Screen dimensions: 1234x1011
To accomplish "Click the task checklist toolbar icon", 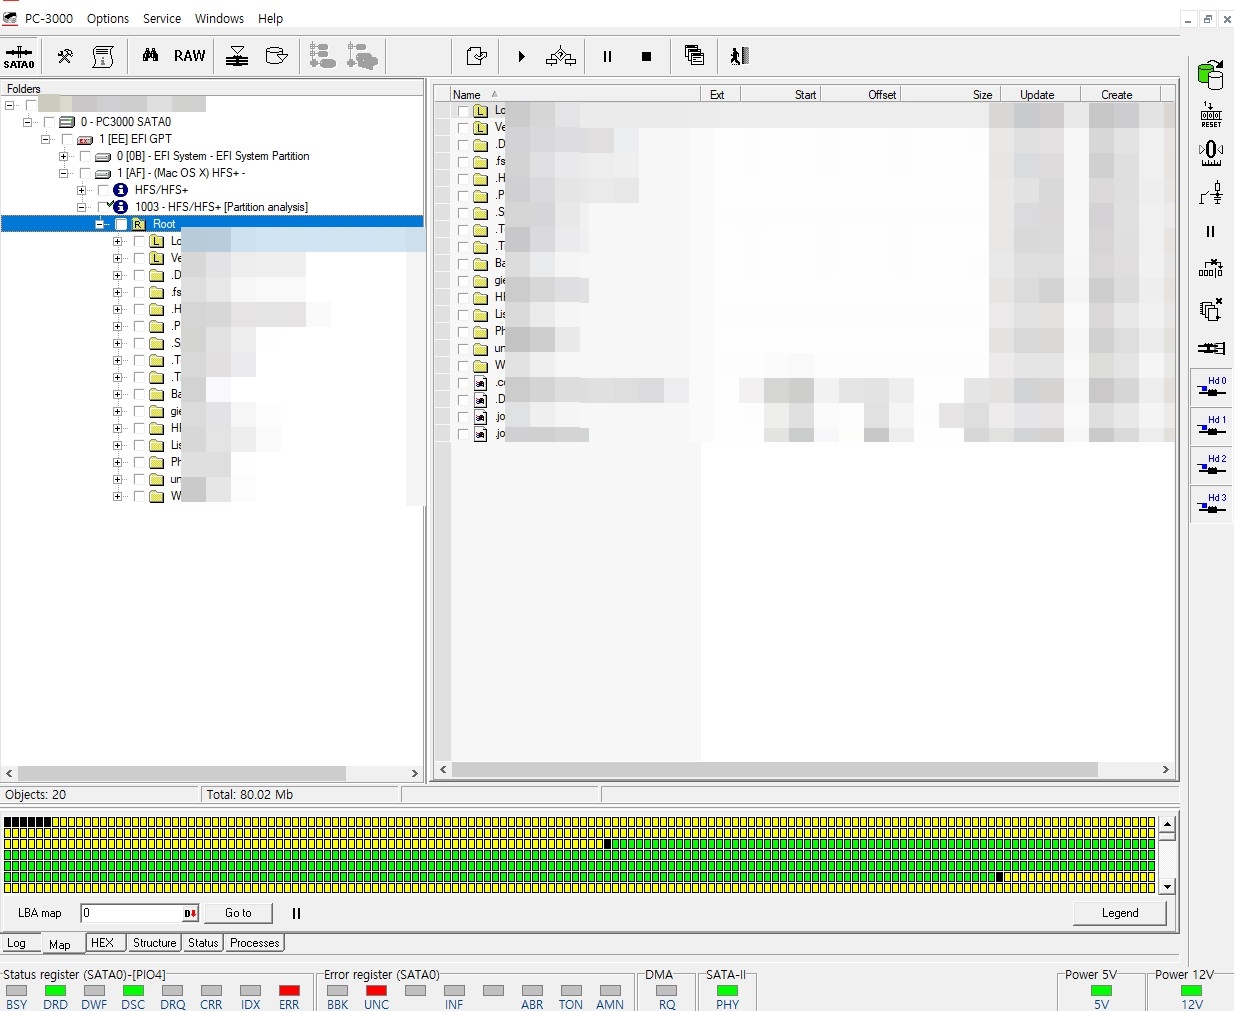I will [x=477, y=56].
